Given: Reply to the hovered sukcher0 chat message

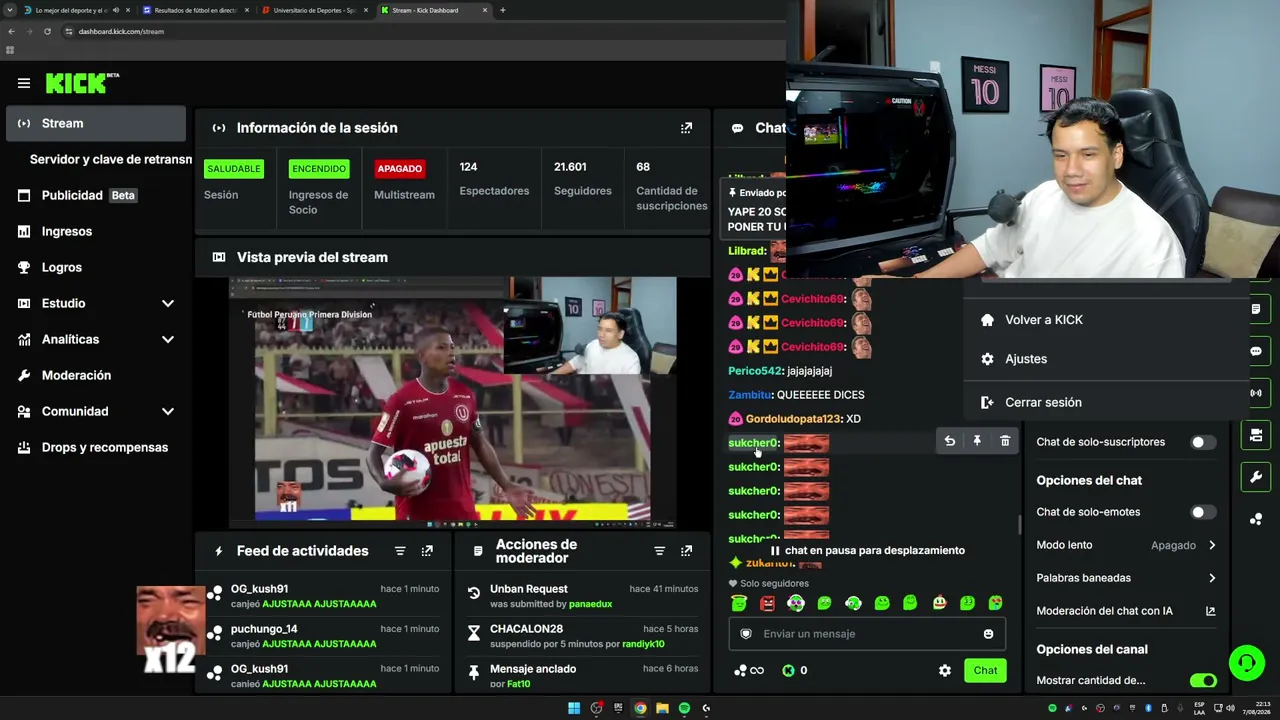Looking at the screenshot, I should tap(949, 441).
